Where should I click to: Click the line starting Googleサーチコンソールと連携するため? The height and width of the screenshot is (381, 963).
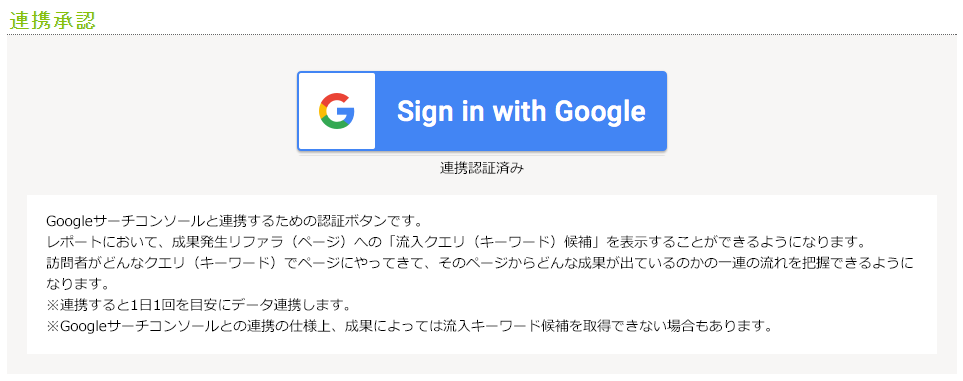pos(234,220)
